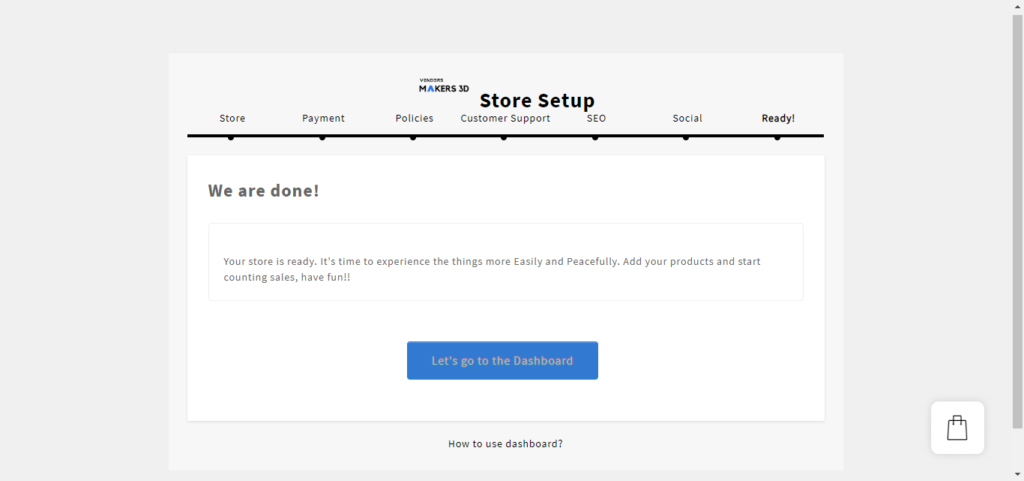The image size is (1024, 481).
Task: Click the progress dot under Customer Support
Action: tap(504, 138)
